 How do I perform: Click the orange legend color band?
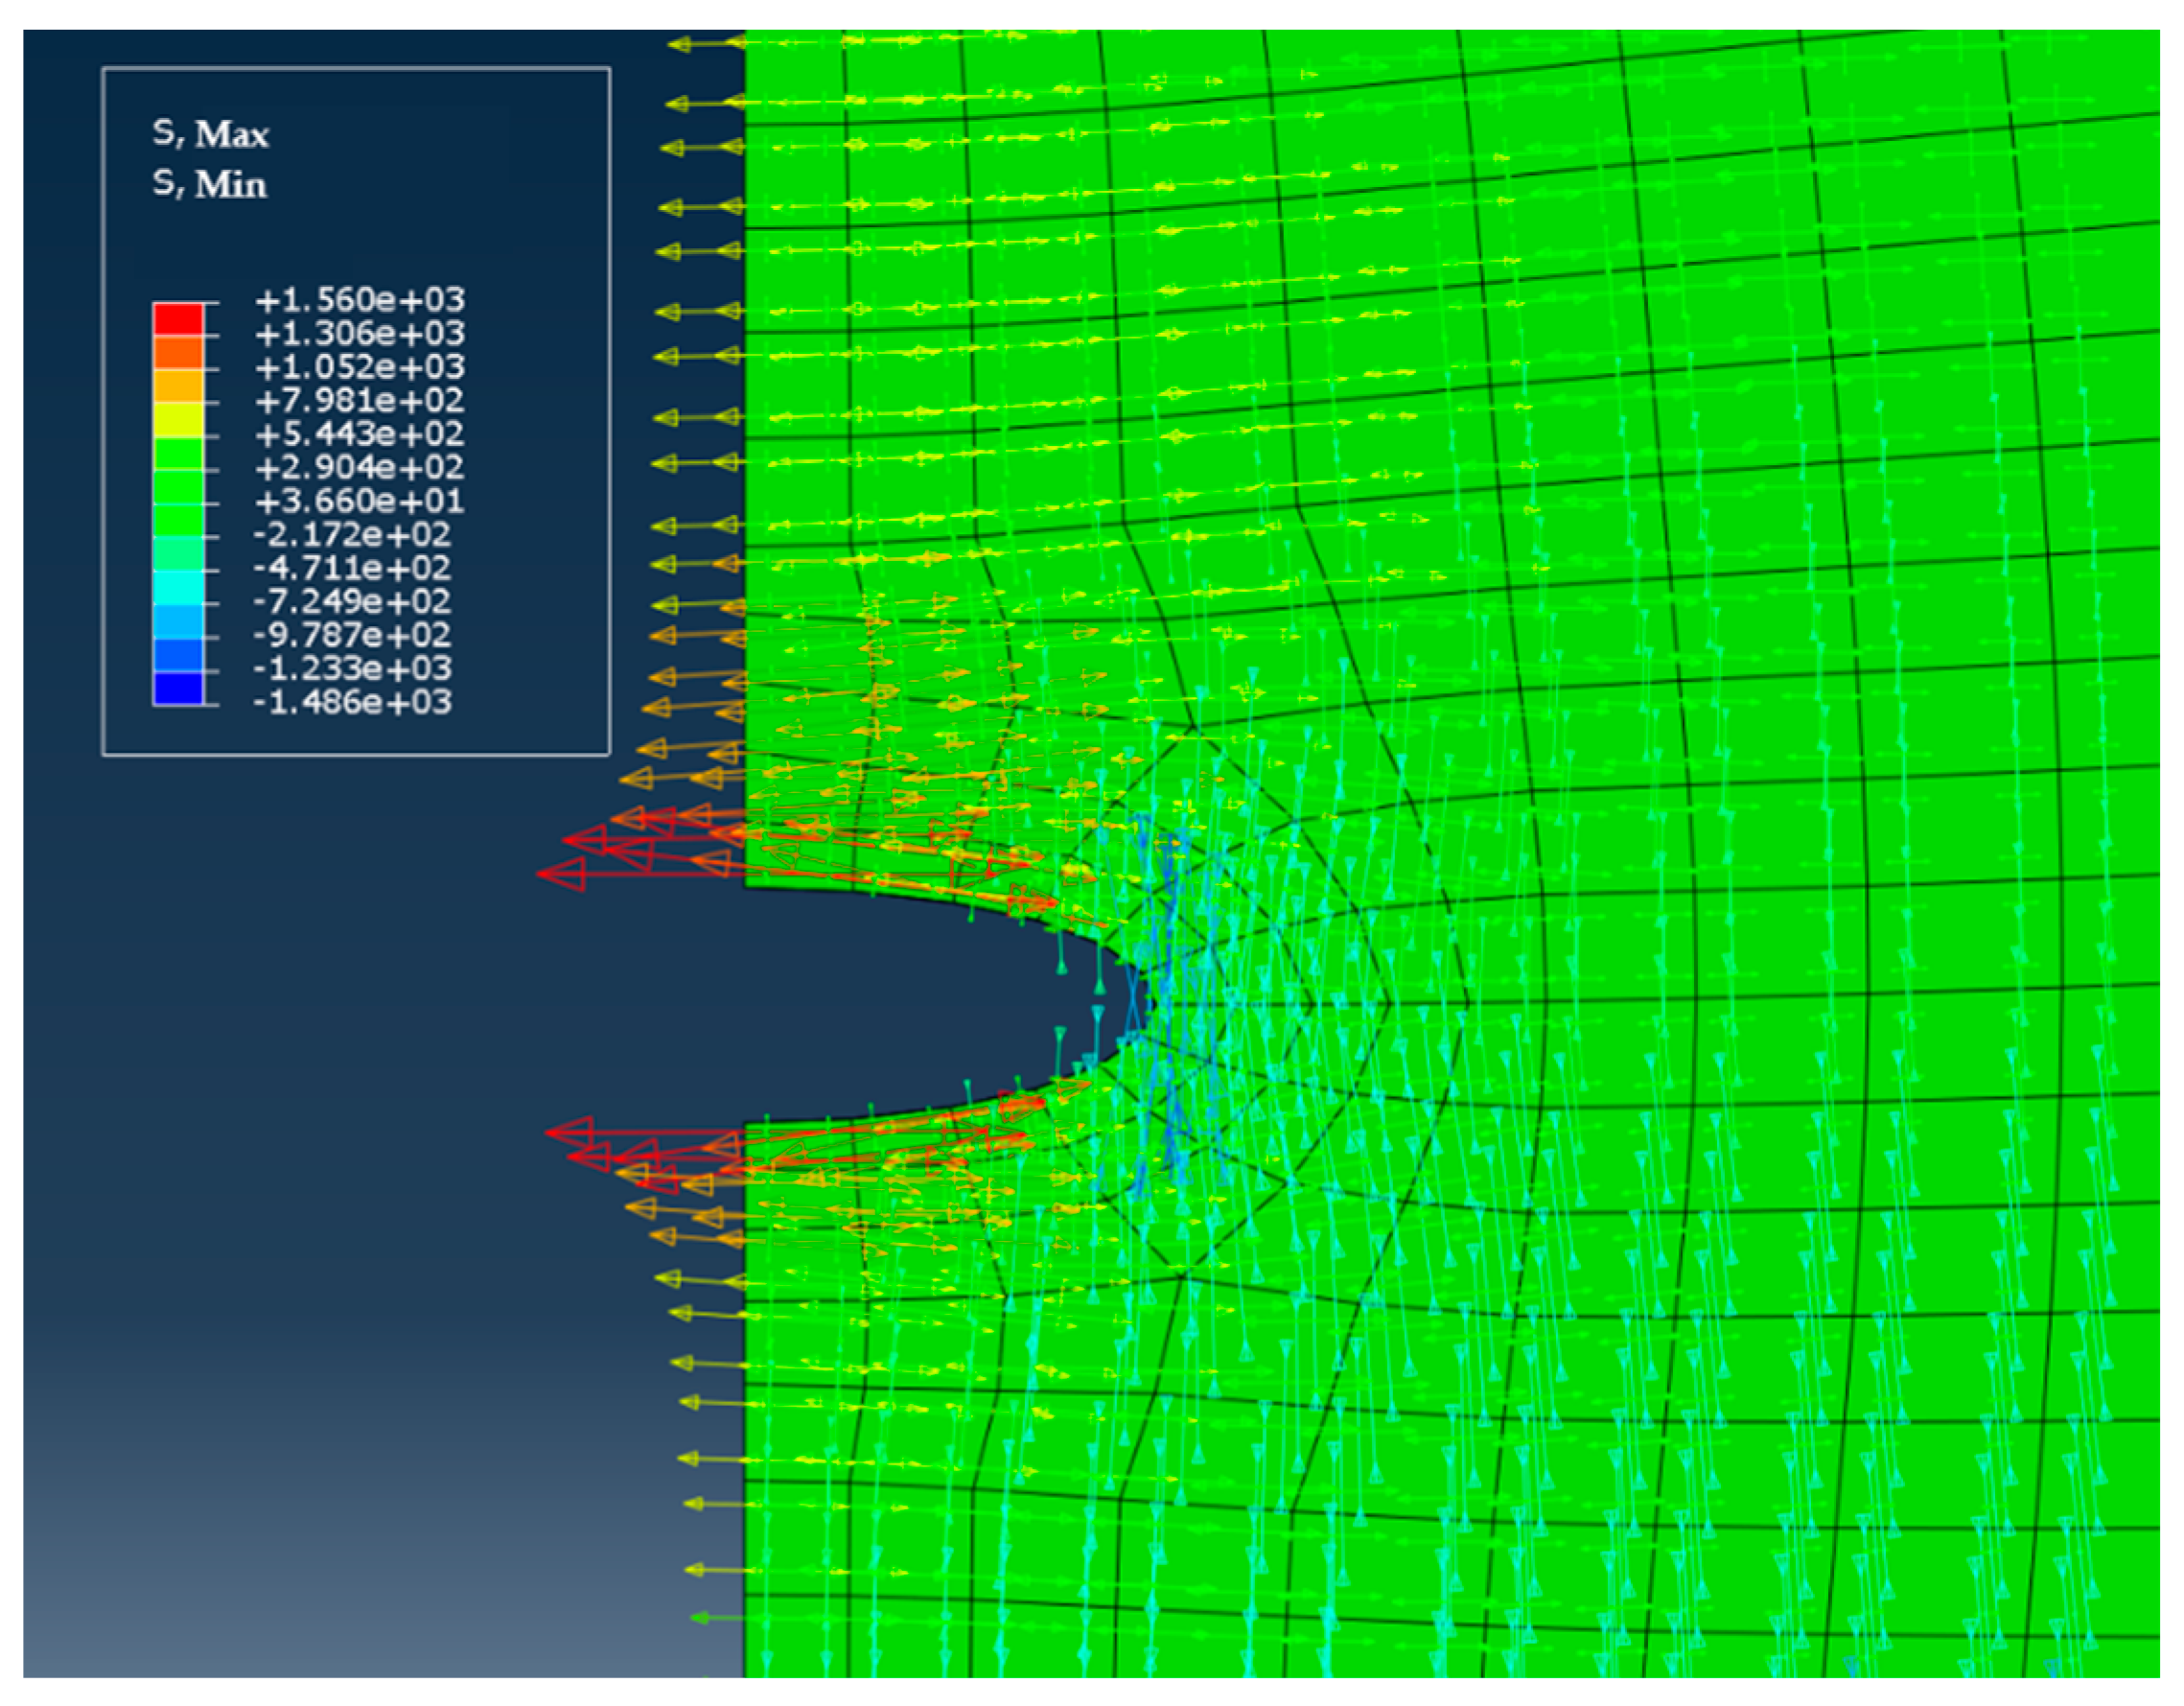click(178, 353)
